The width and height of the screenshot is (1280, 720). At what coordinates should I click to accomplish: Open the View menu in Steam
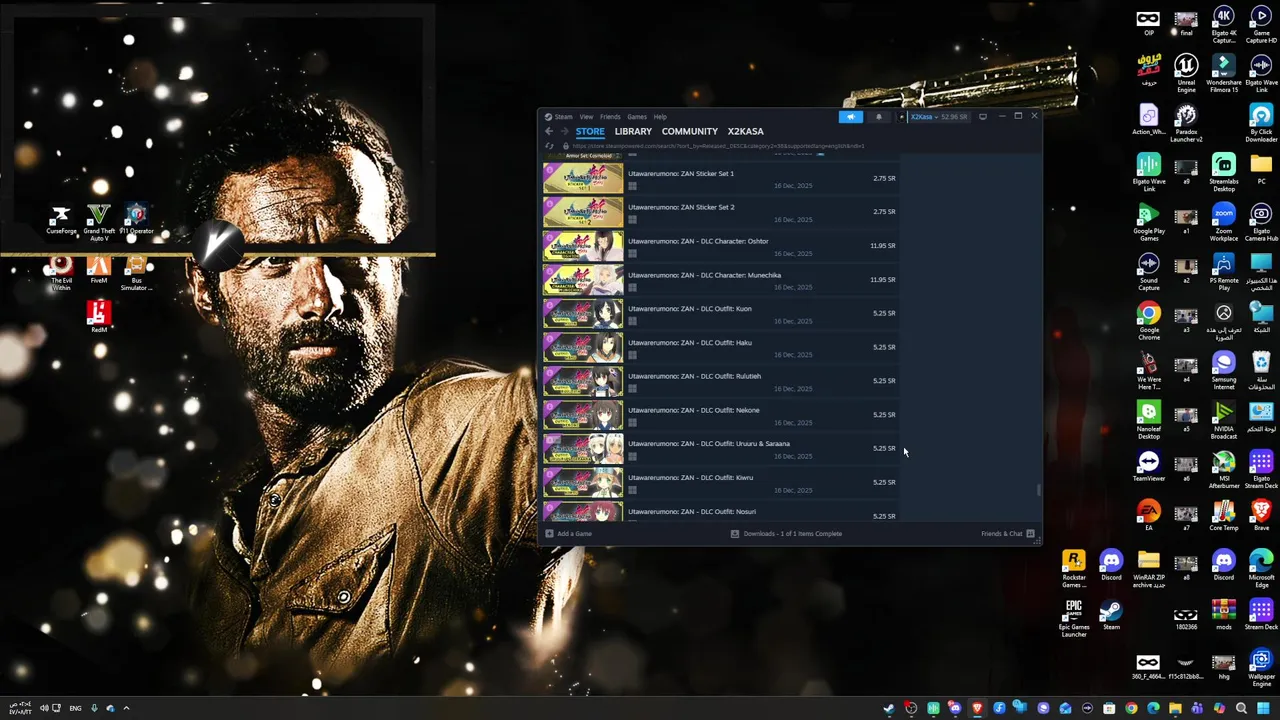pyautogui.click(x=586, y=117)
